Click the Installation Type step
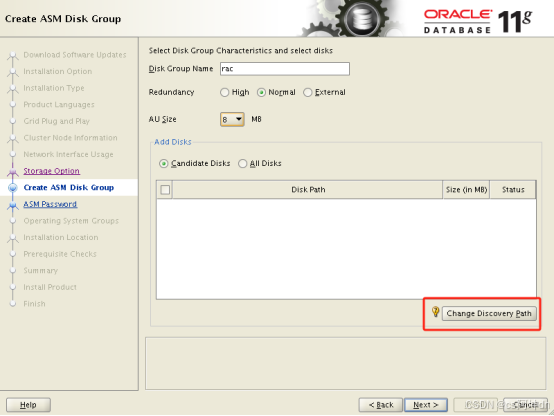 coord(54,88)
